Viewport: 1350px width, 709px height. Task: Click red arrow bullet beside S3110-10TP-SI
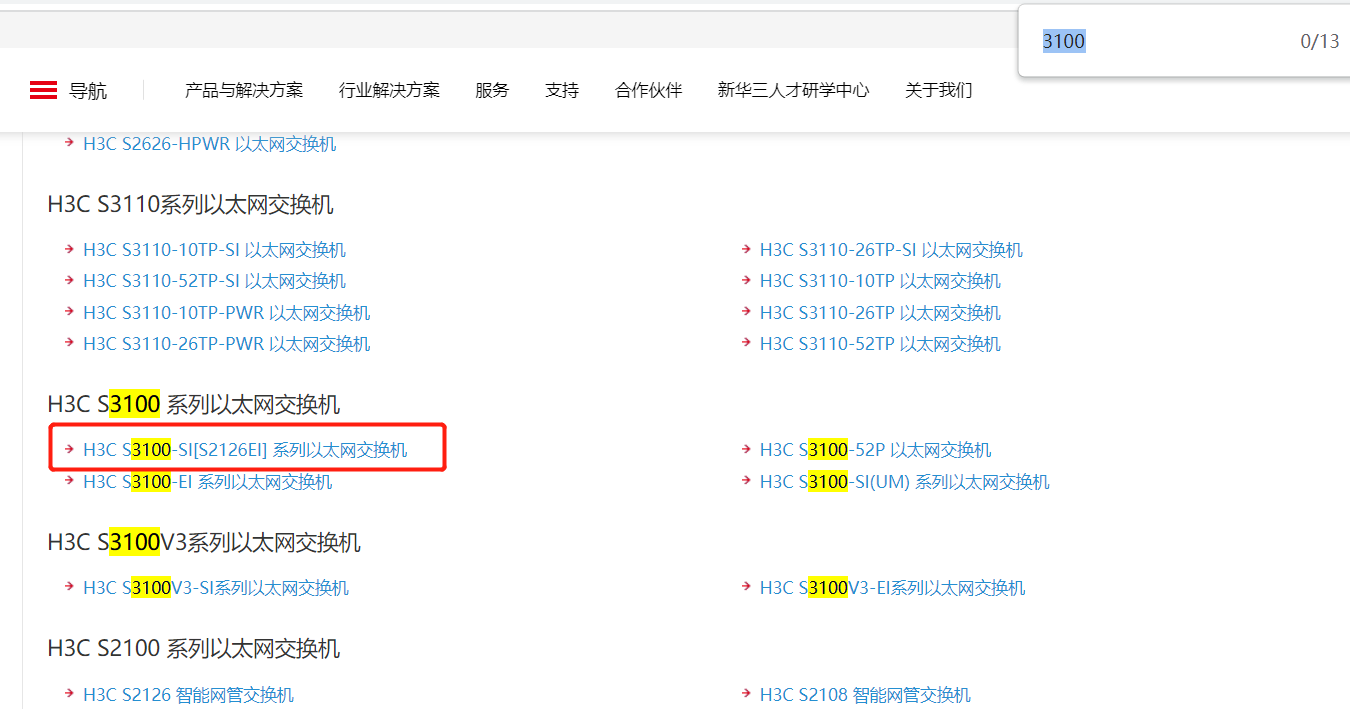69,249
